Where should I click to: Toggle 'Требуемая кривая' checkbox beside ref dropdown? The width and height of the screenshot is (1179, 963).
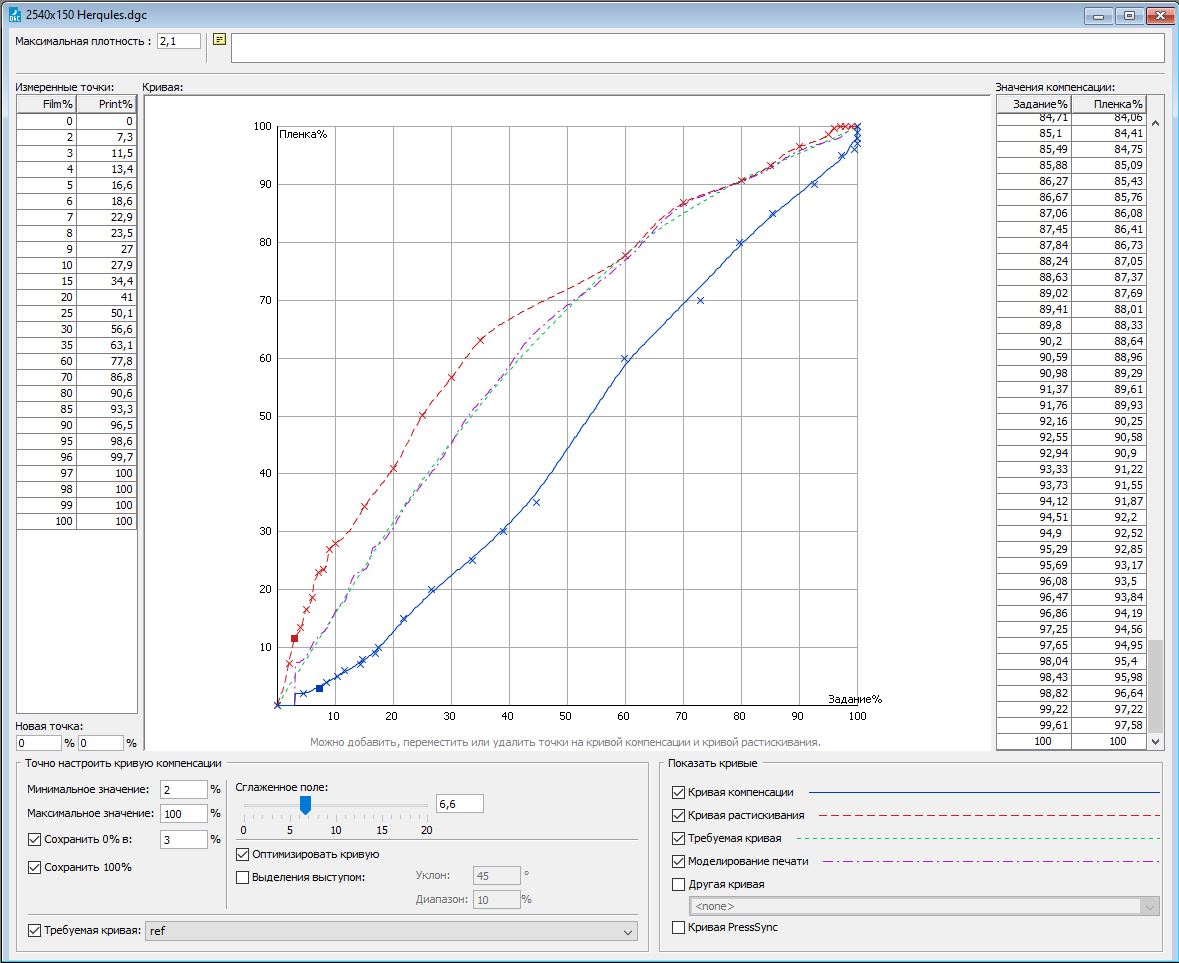coord(34,930)
